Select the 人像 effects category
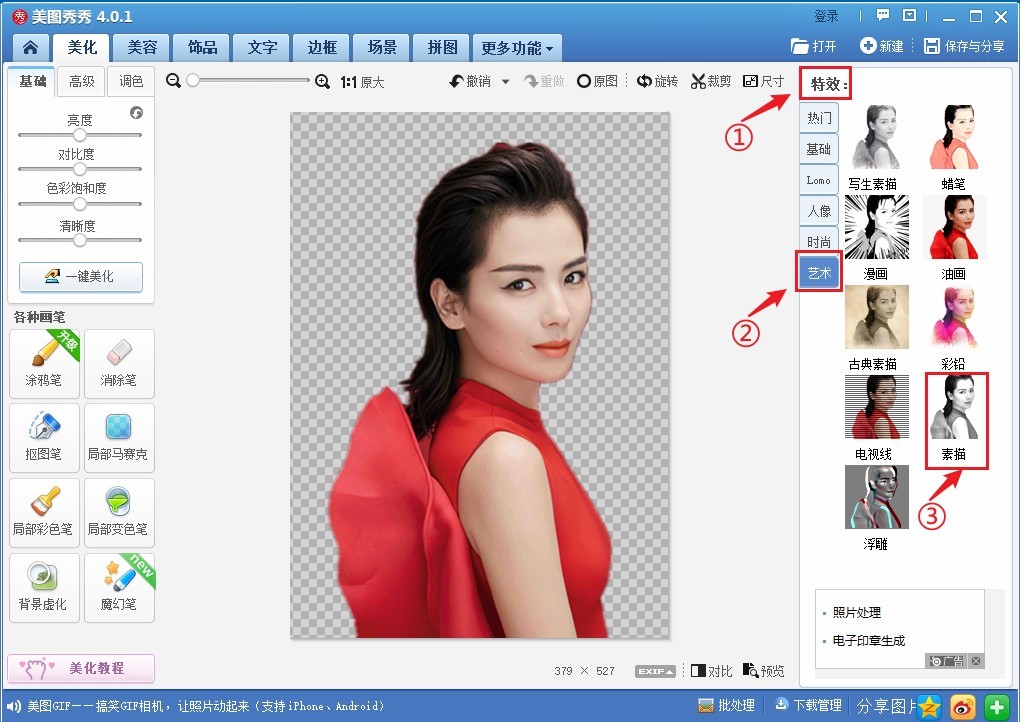 (819, 211)
